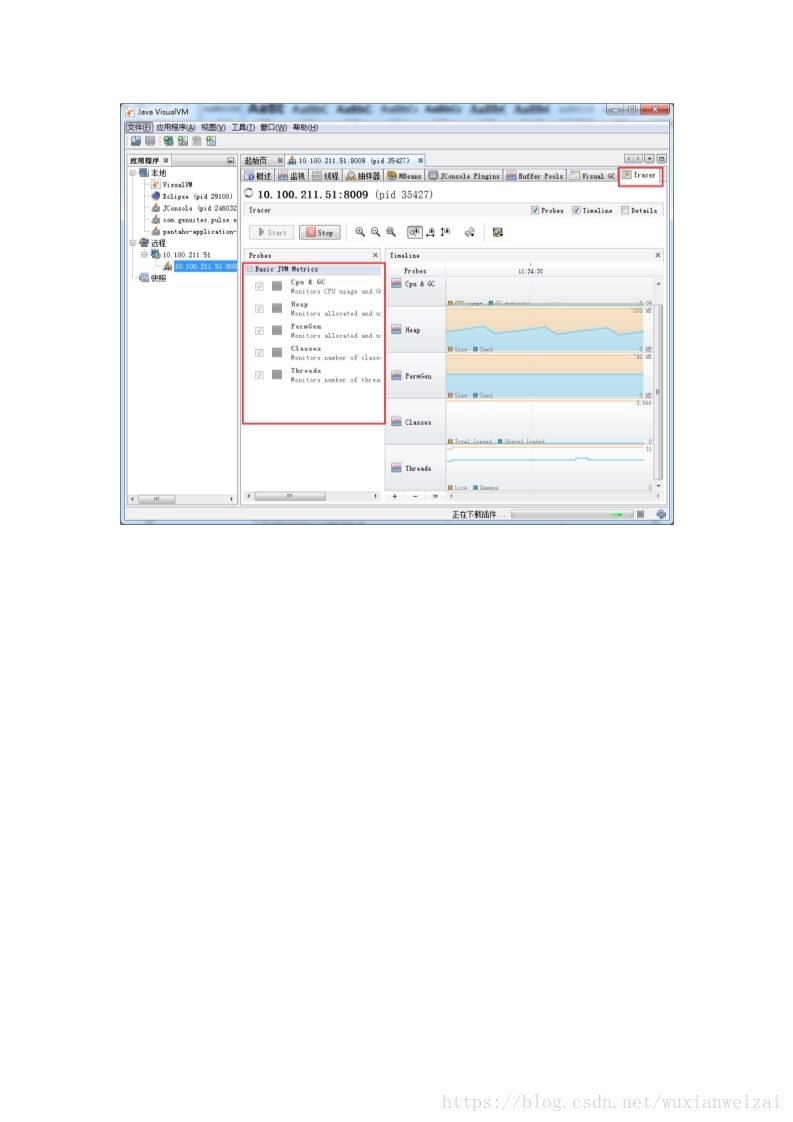Collapse the 远程 tree node
The width and height of the screenshot is (793, 1122).
pyautogui.click(x=133, y=243)
